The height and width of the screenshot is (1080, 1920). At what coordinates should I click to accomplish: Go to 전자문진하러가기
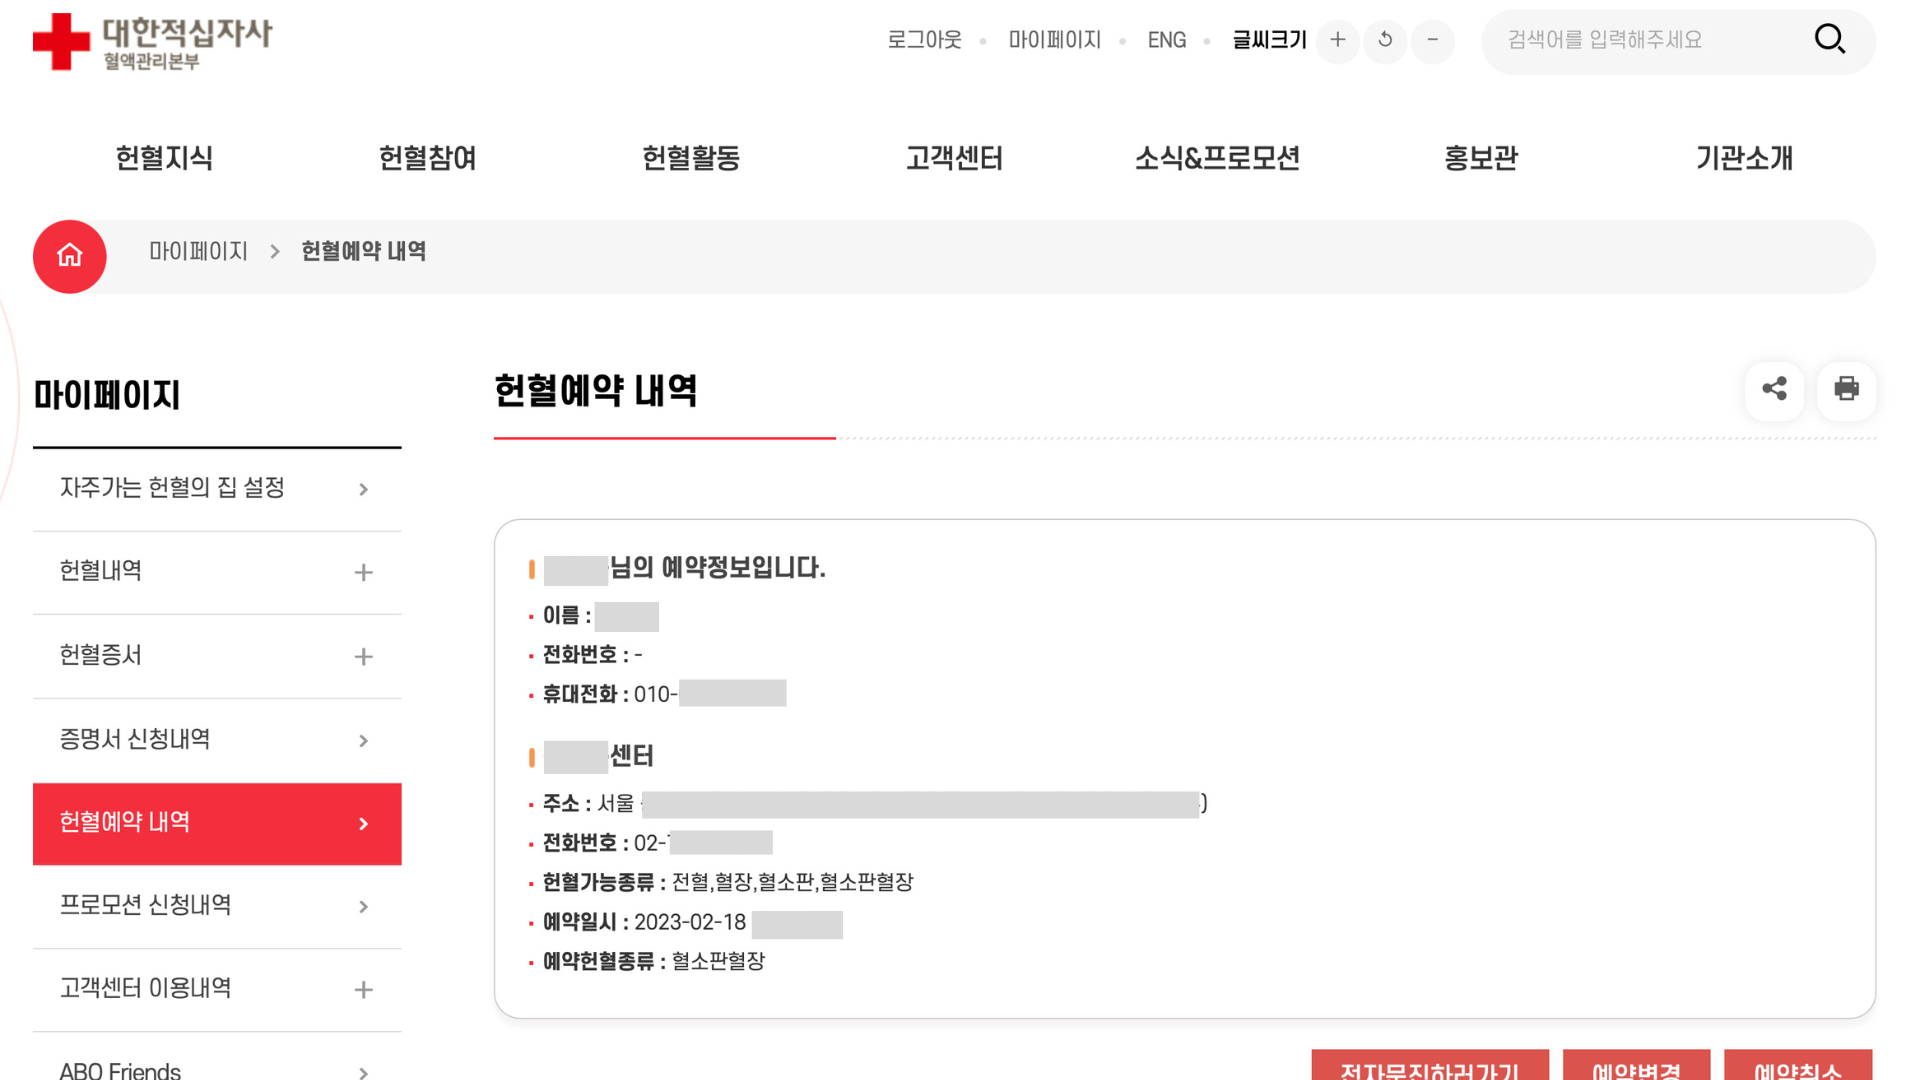pos(1429,1071)
